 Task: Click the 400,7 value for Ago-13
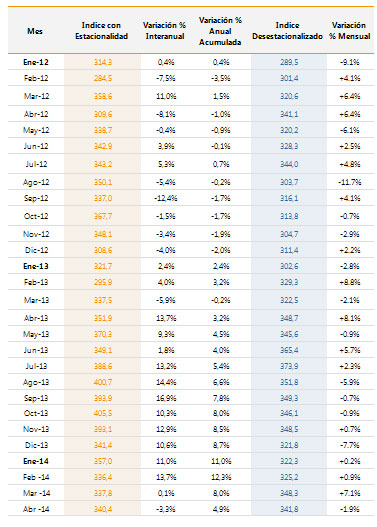click(102, 382)
